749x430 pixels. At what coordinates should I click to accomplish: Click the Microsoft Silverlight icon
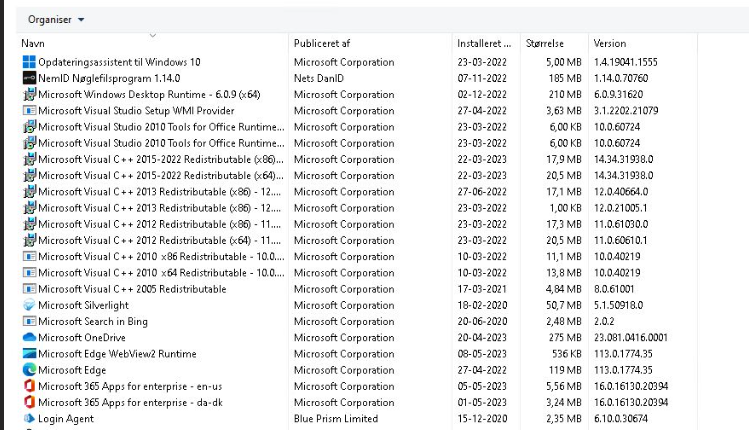29,305
